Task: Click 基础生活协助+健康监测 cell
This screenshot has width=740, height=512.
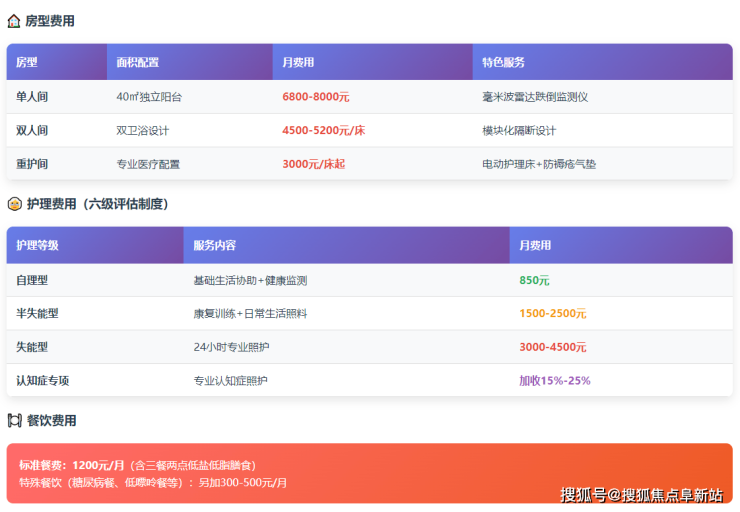Action: [x=251, y=280]
